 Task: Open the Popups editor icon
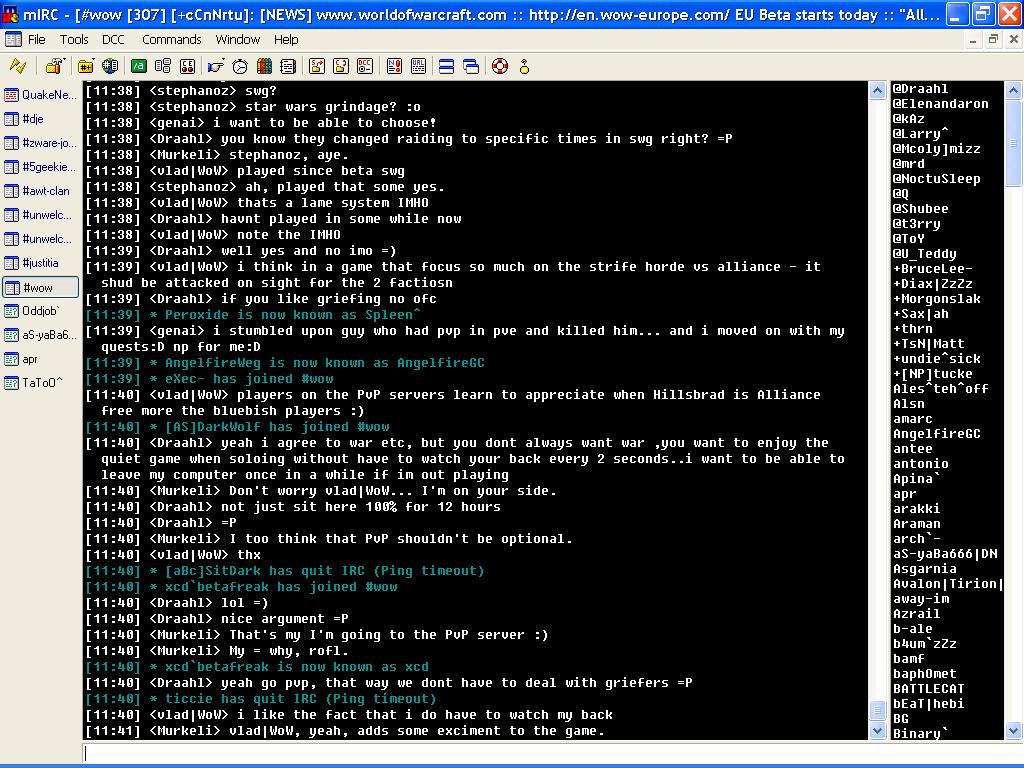click(x=163, y=66)
